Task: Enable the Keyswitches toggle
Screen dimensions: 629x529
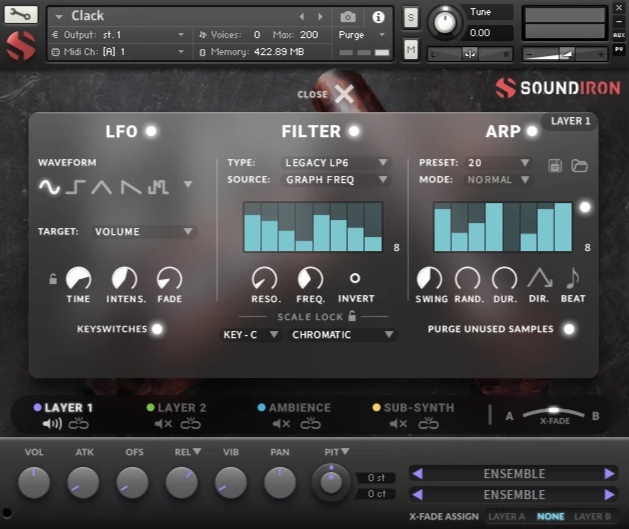Action: [x=157, y=329]
